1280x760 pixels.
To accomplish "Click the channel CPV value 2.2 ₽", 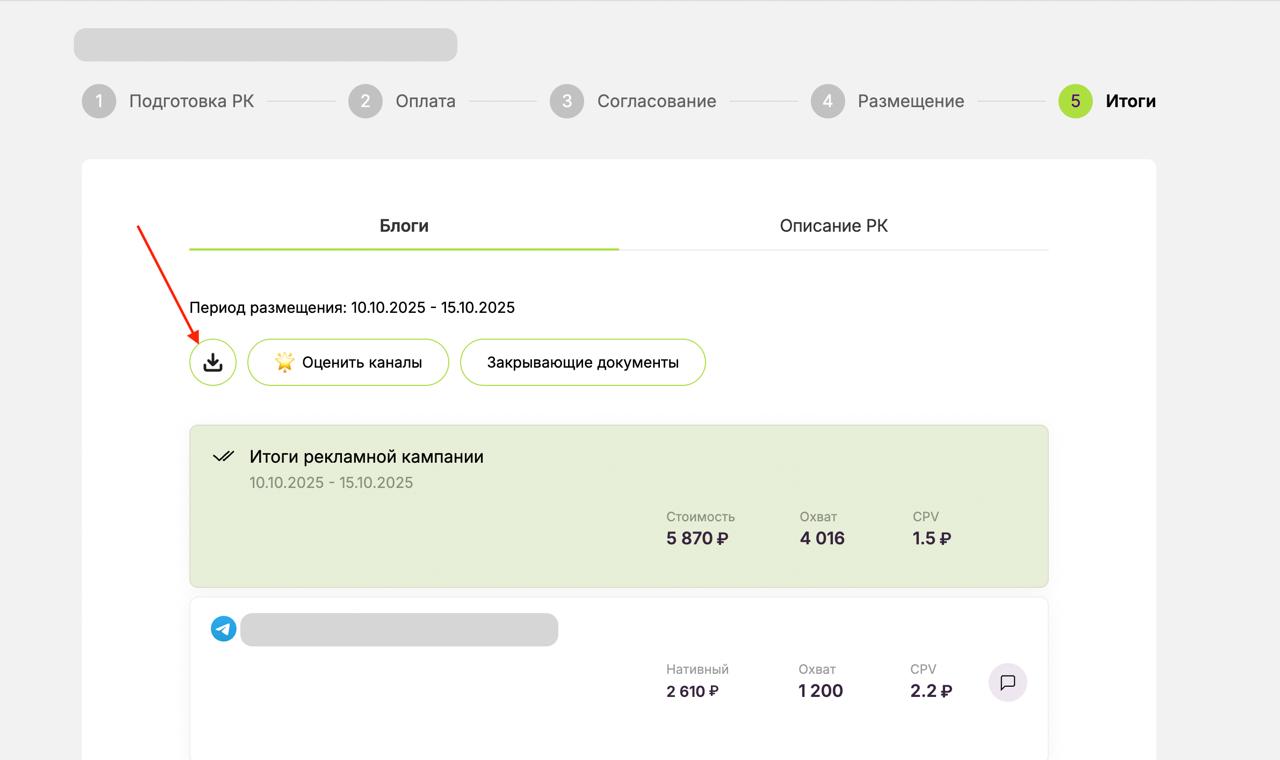I will pos(930,691).
